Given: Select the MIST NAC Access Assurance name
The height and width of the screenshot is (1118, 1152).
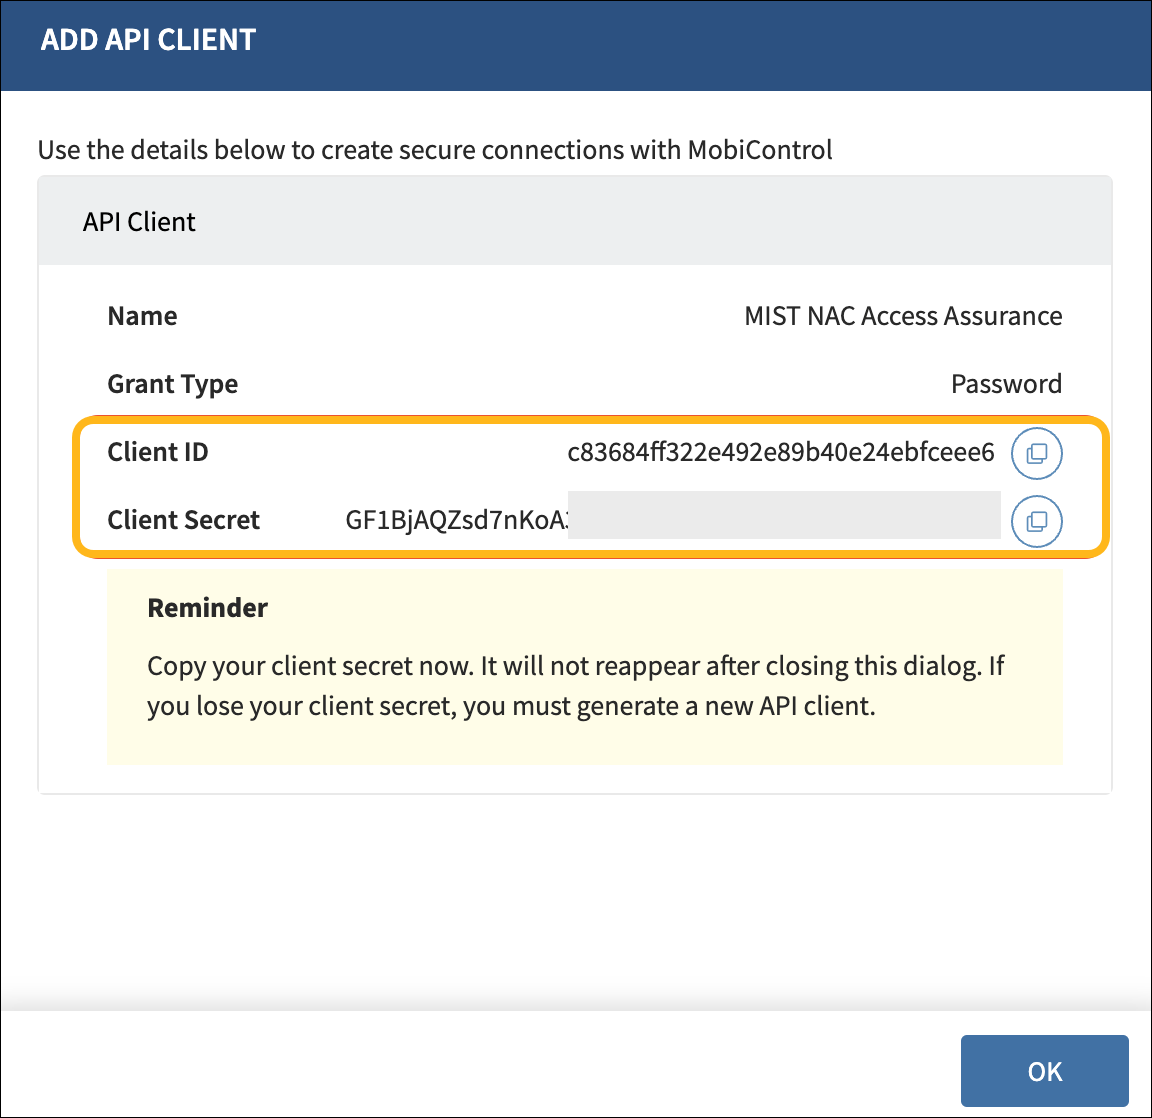Looking at the screenshot, I should 902,316.
